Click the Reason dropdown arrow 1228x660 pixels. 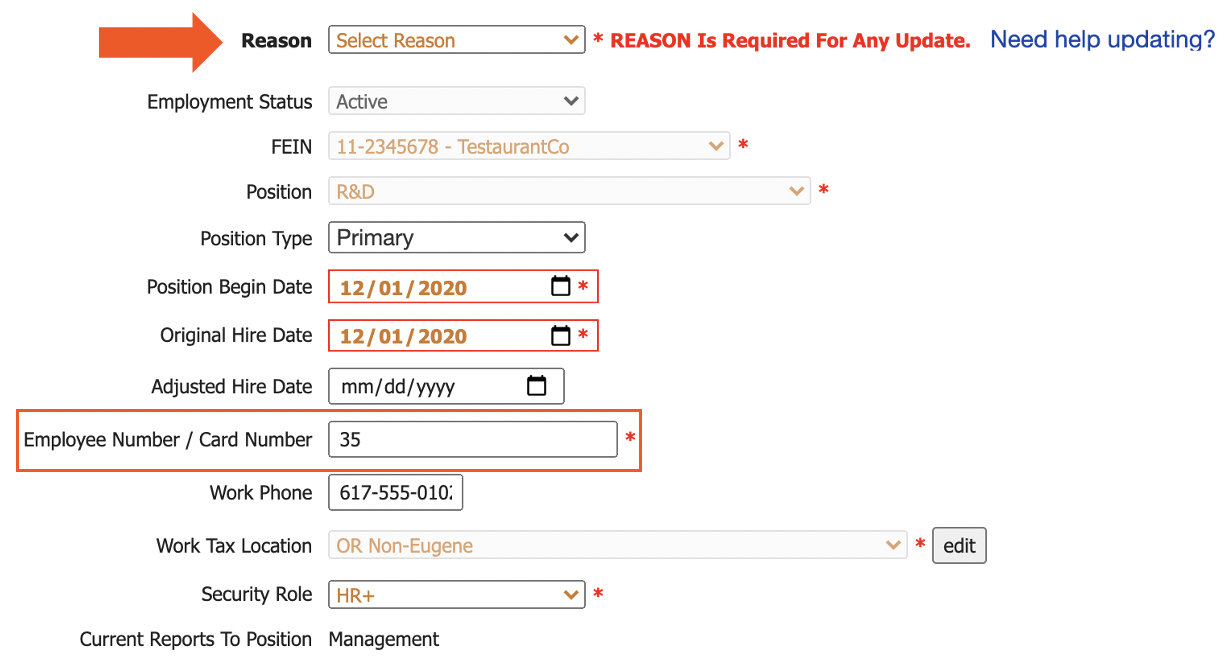[x=570, y=40]
